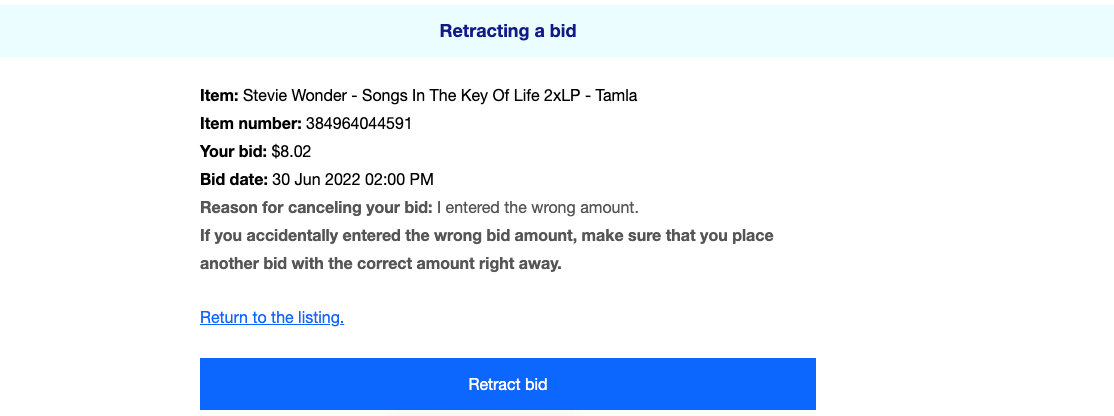Viewport: 1114px width, 416px height.
Task: Click "another bid with the correct amount" line
Action: (x=380, y=264)
